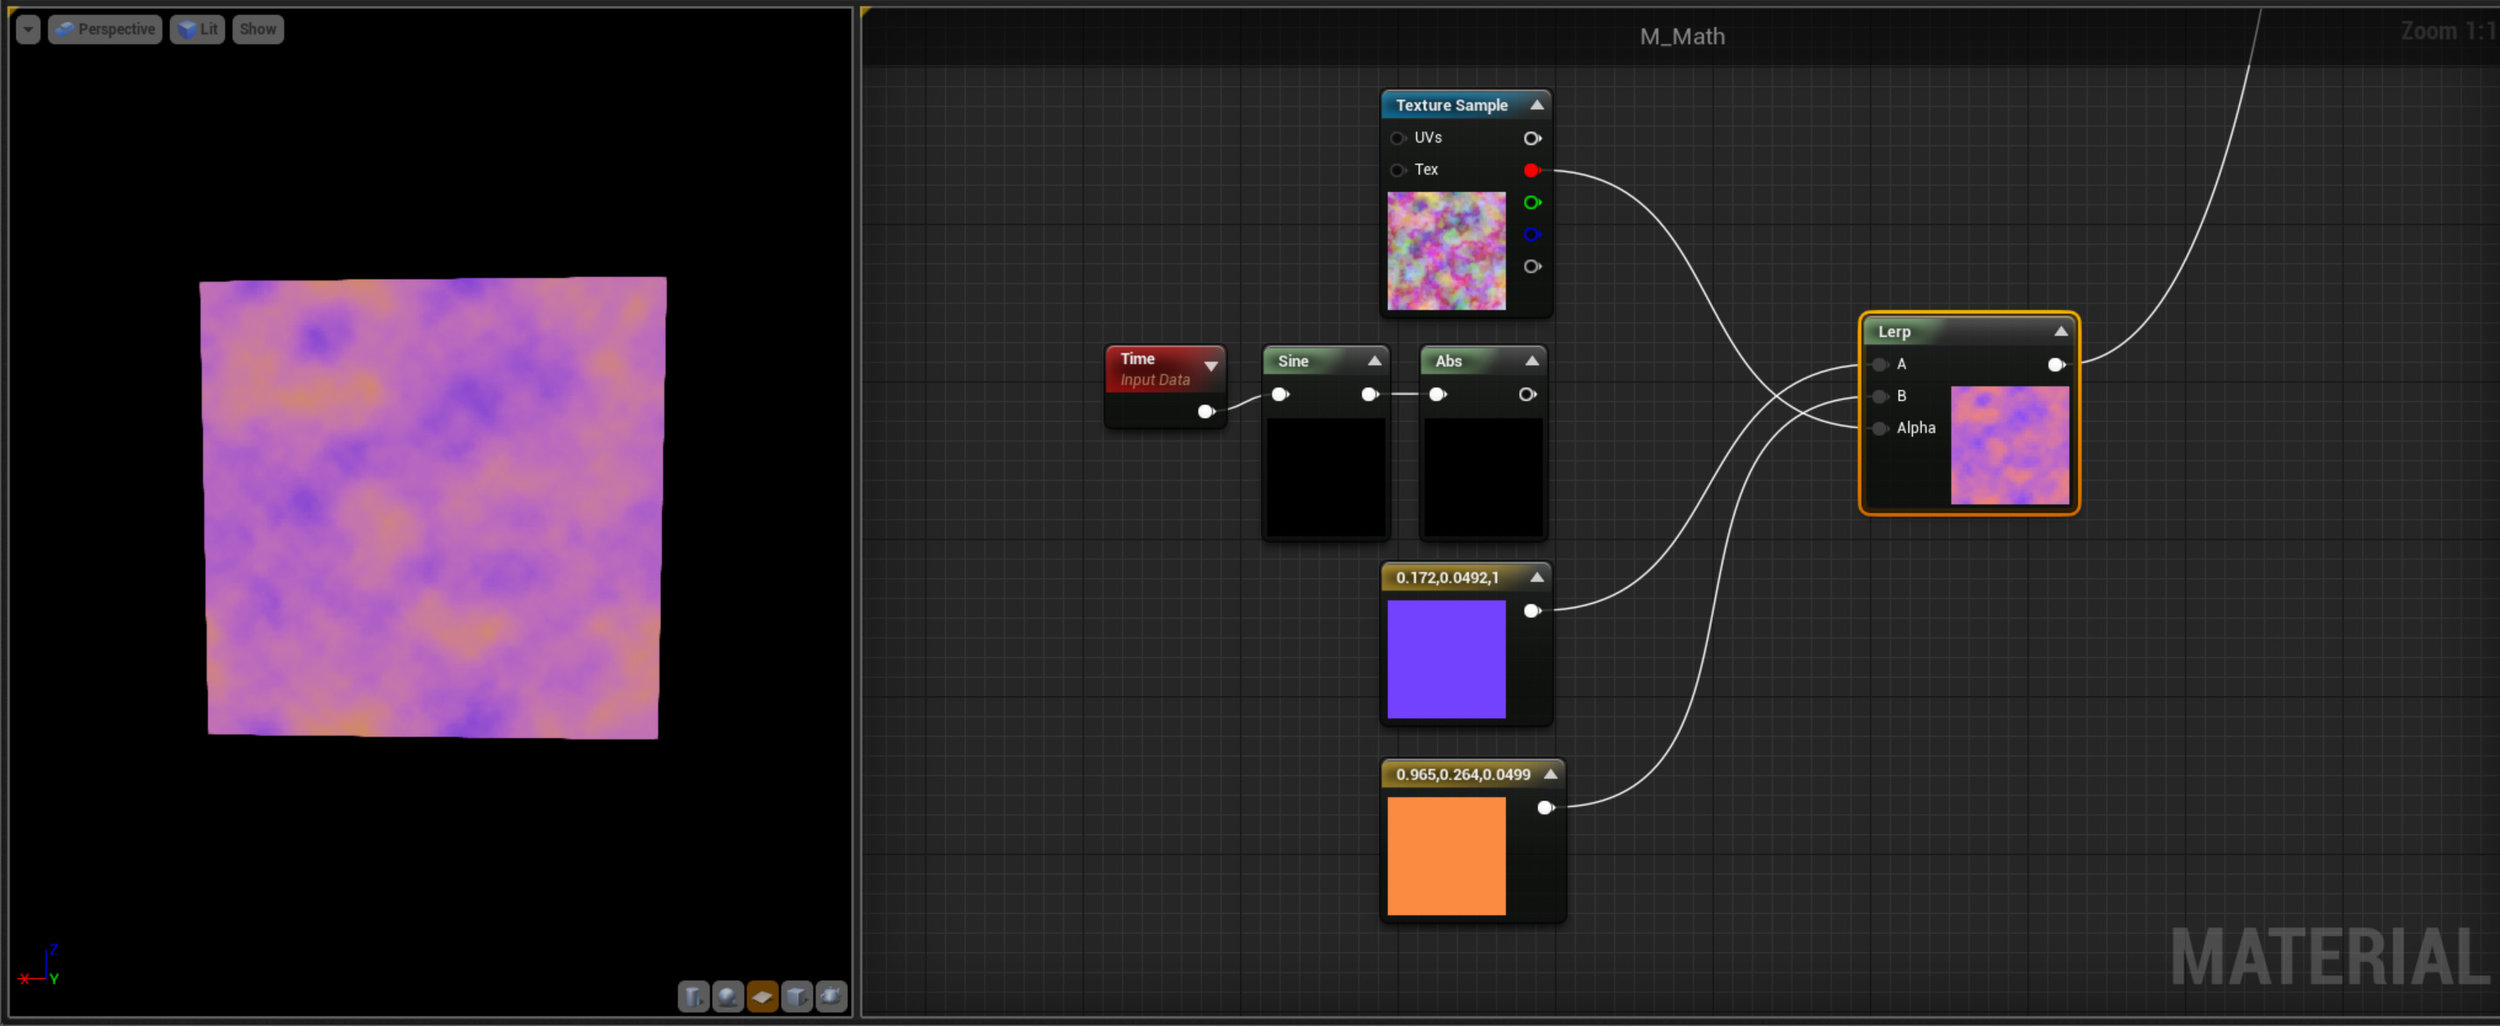Click the Time node output pin
Screen dimensions: 2500x1026
click(1206, 411)
